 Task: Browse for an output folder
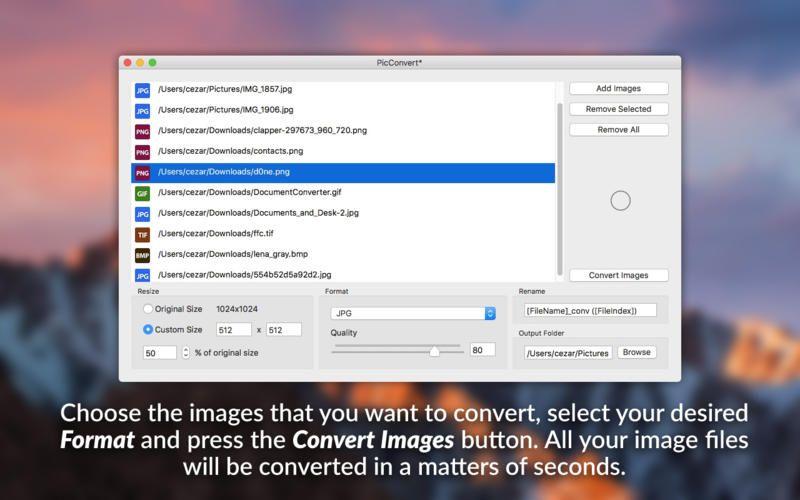point(636,352)
